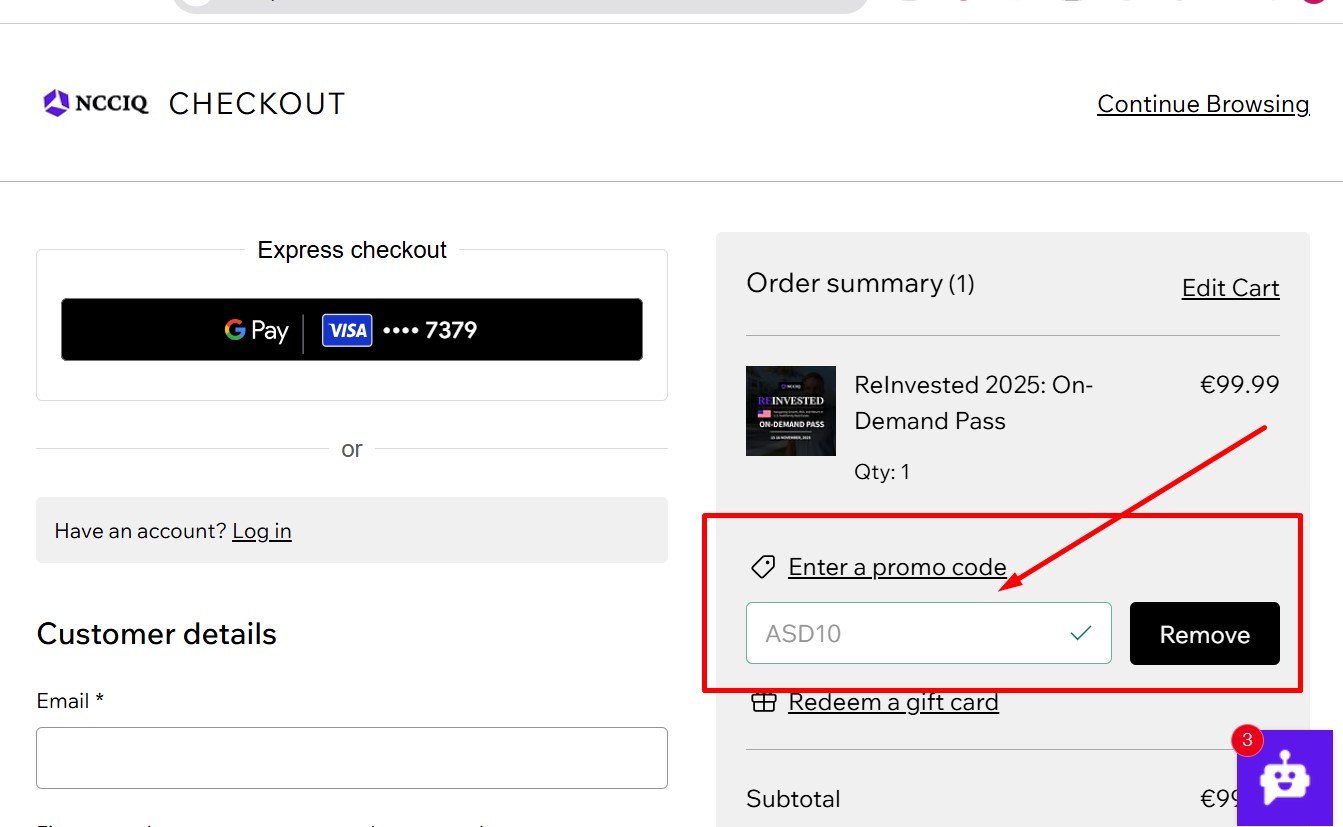The height and width of the screenshot is (827, 1343).
Task: Click the Redeem a gift card link
Action: [x=893, y=701]
